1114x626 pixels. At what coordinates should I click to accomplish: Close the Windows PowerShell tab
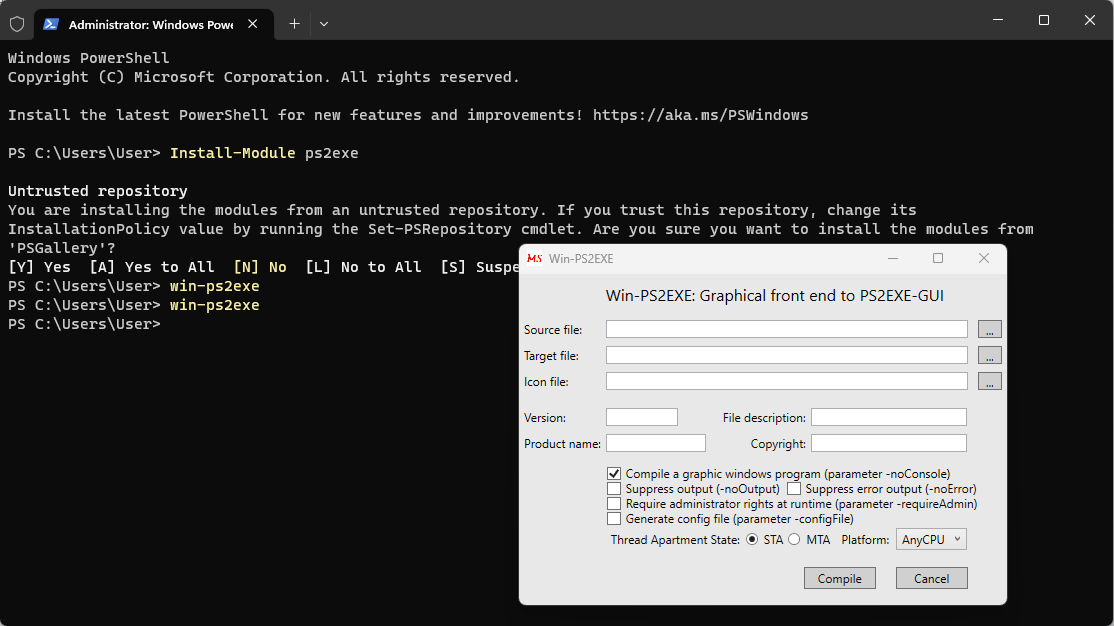(x=252, y=24)
